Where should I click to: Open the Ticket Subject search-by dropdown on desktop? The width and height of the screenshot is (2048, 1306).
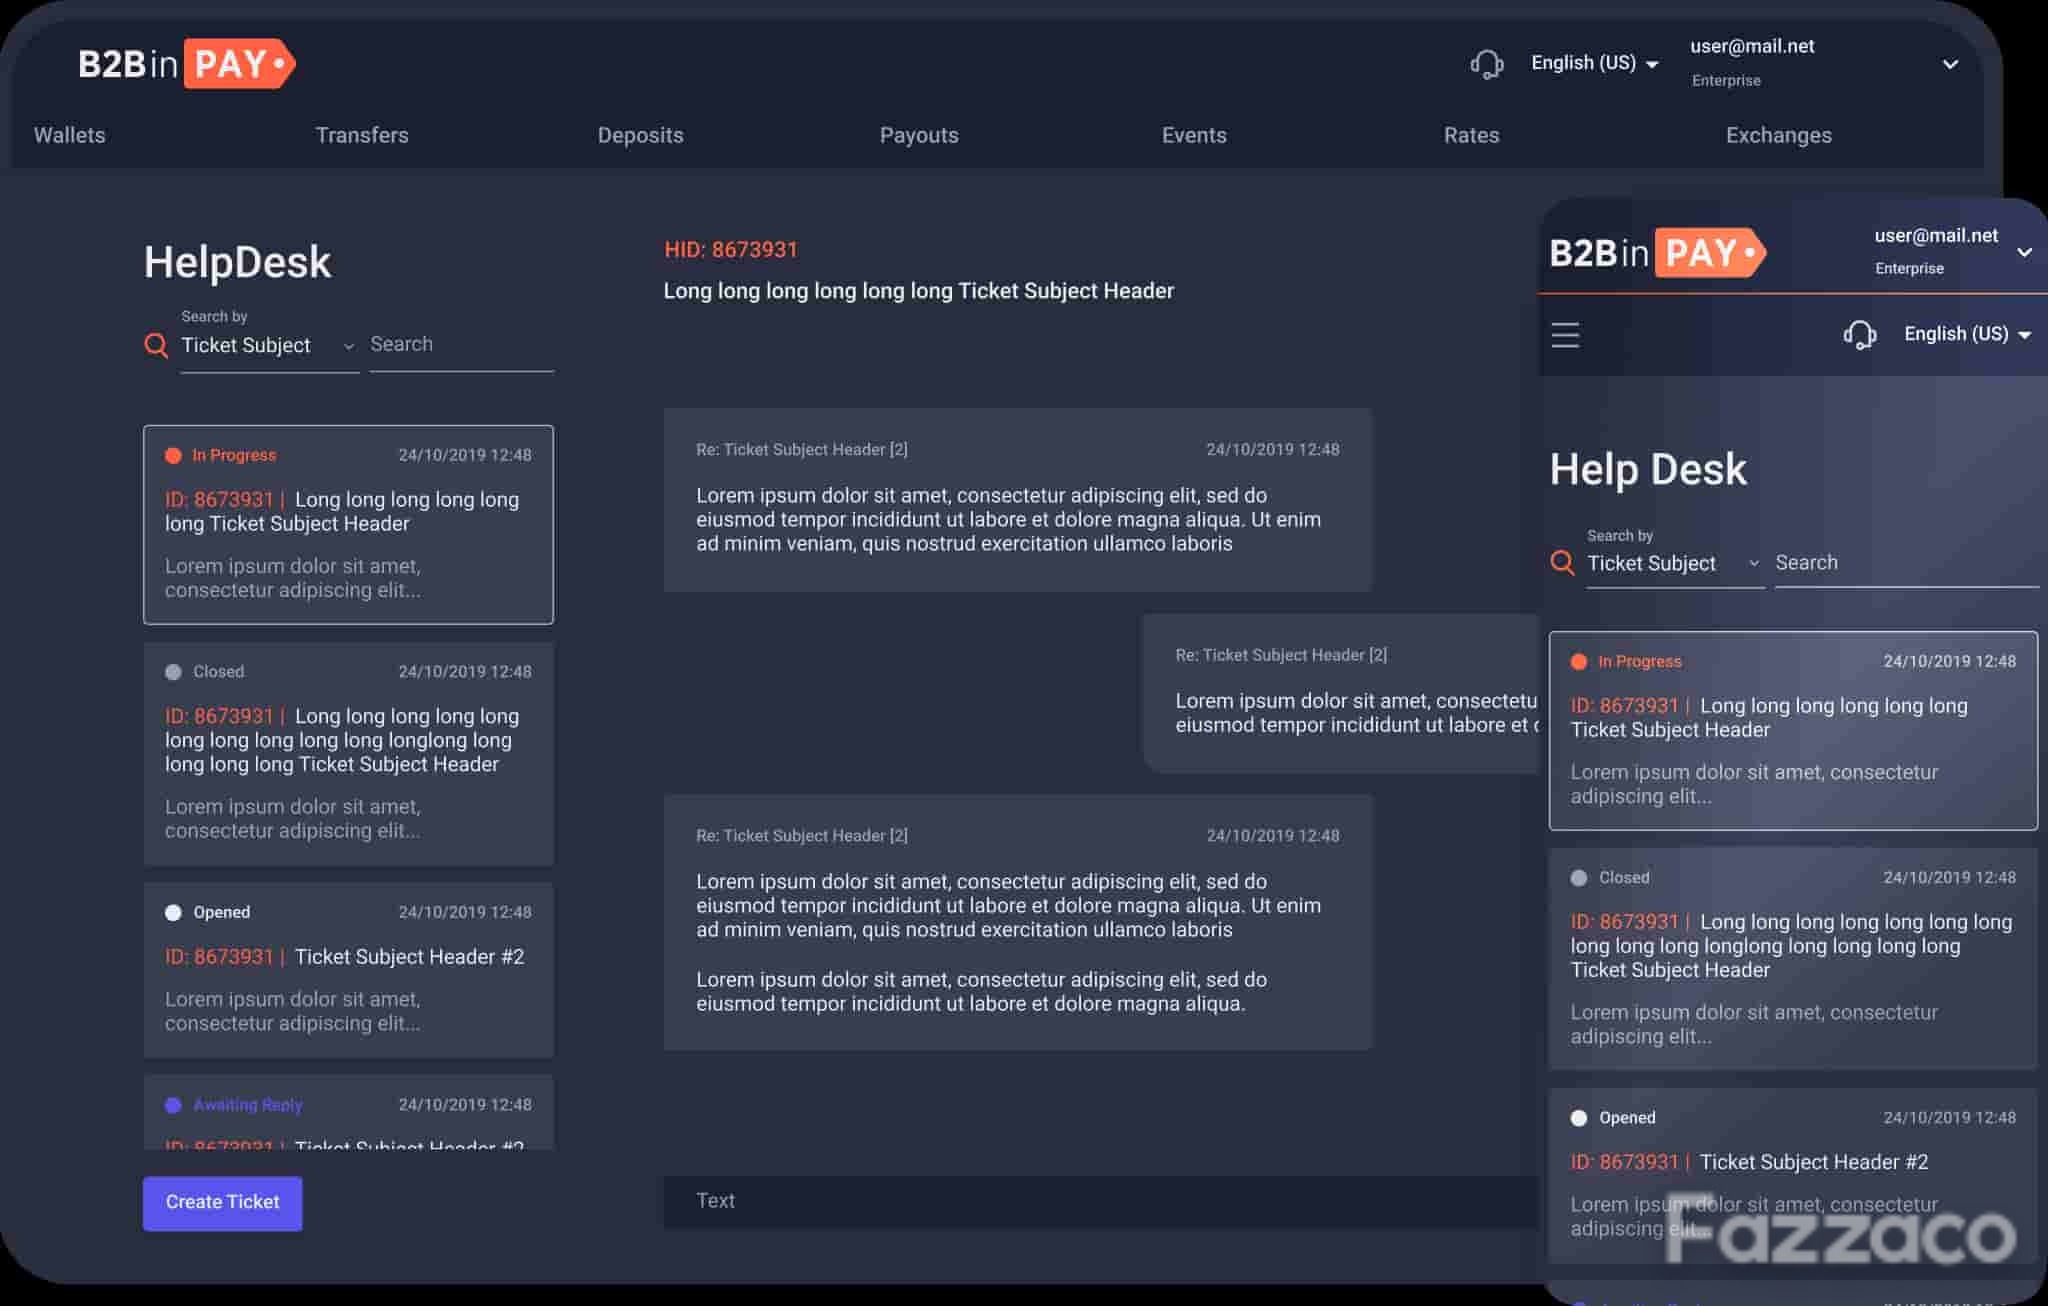269,346
